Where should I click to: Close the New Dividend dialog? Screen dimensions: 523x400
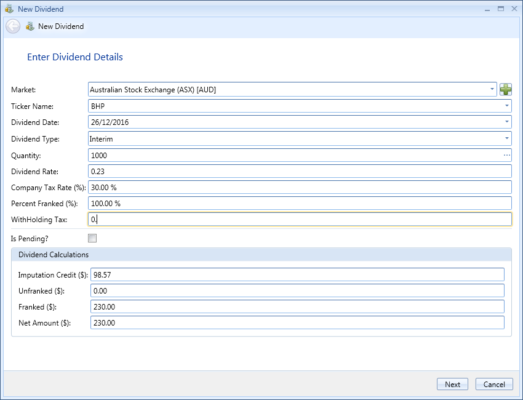pyautogui.click(x=514, y=9)
